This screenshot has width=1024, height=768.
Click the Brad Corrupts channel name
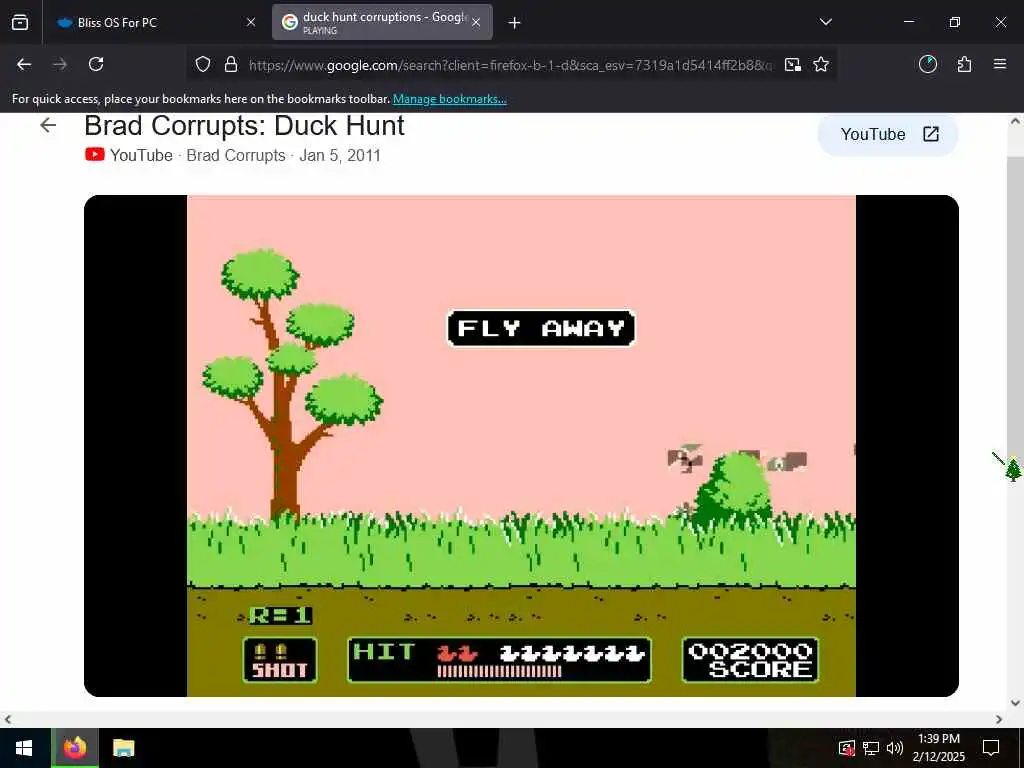point(236,155)
